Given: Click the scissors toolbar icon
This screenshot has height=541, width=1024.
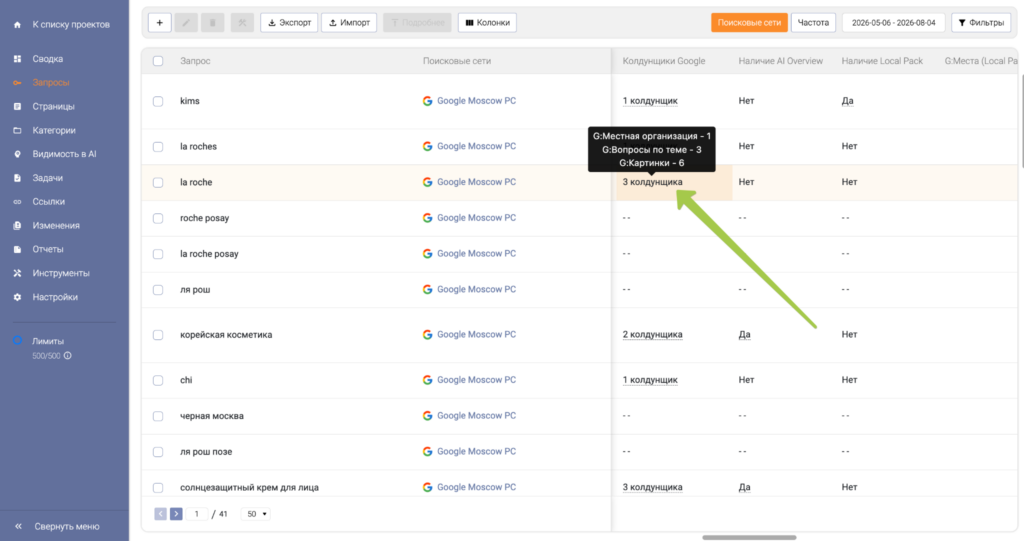Looking at the screenshot, I should [x=242, y=23].
